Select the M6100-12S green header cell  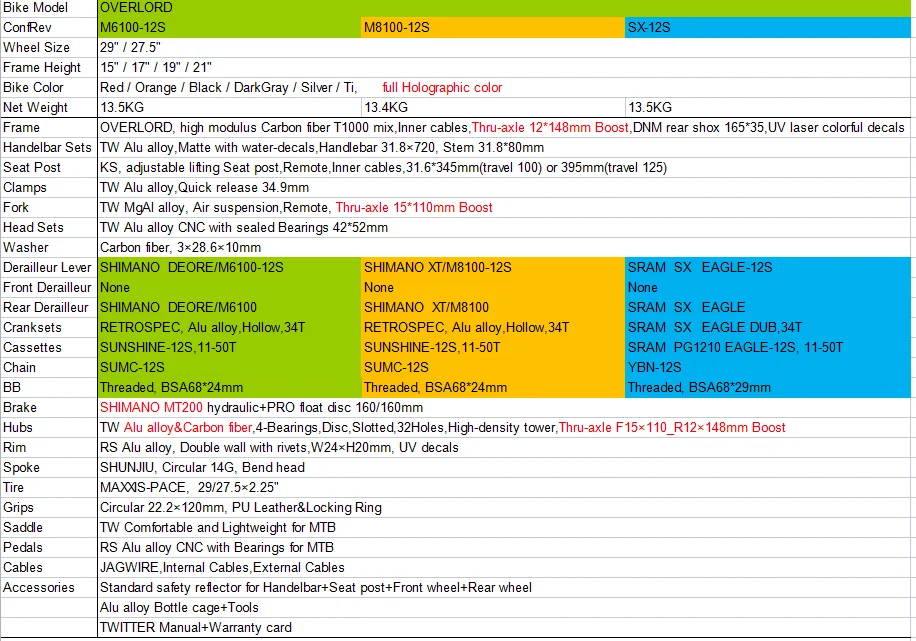229,27
